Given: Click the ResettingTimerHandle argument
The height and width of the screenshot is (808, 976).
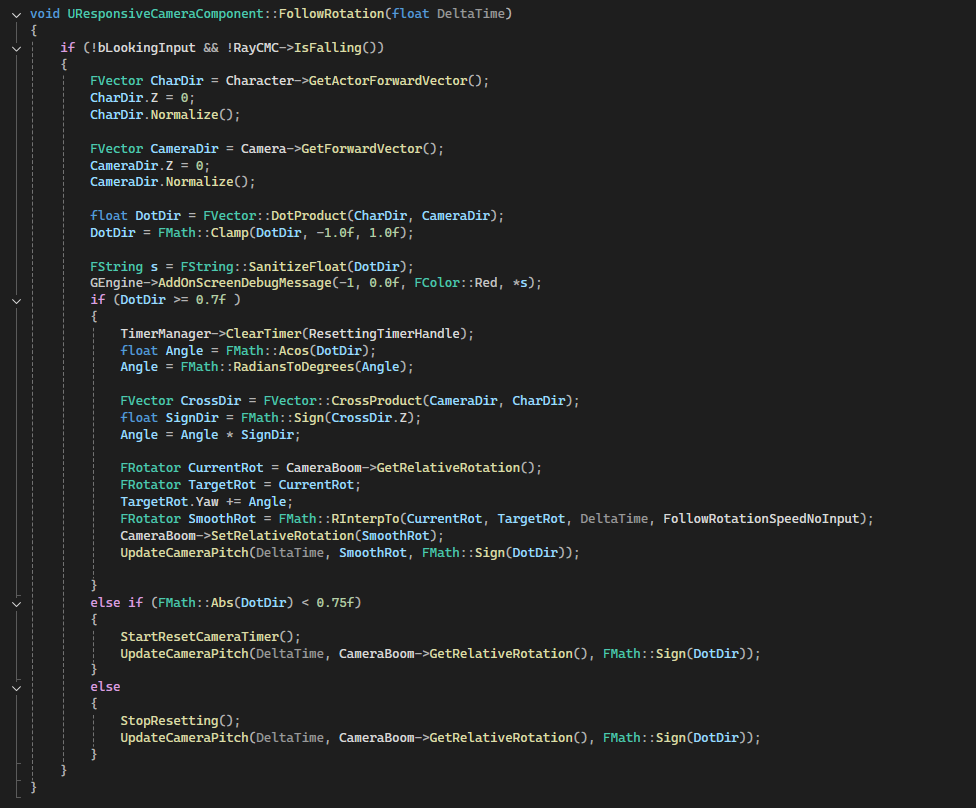Looking at the screenshot, I should (387, 333).
